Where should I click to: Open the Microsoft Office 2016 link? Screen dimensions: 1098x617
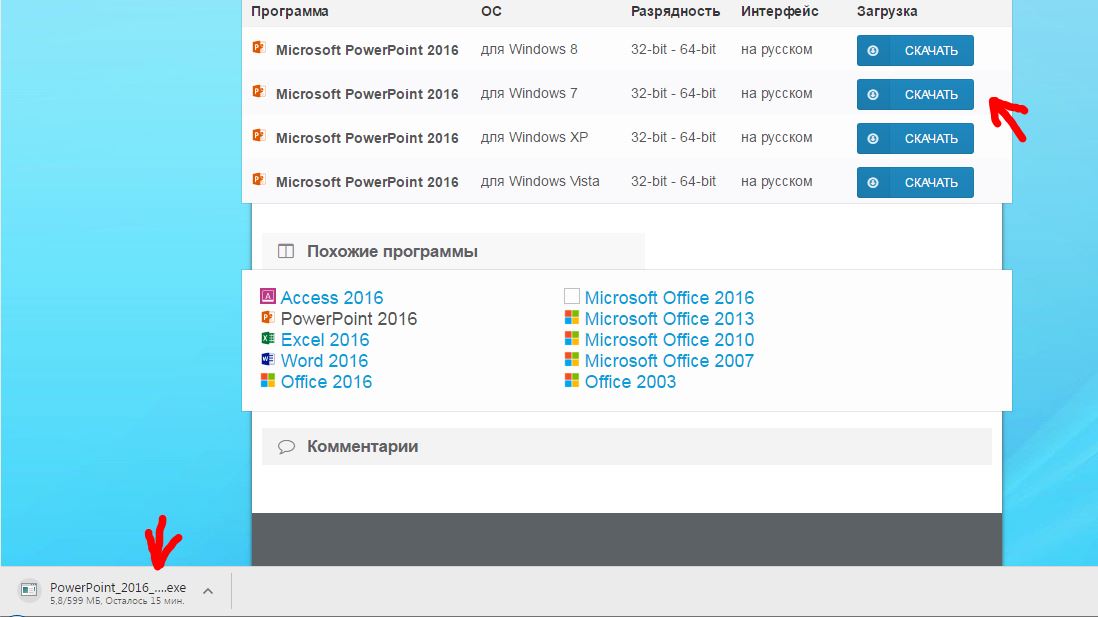669,298
